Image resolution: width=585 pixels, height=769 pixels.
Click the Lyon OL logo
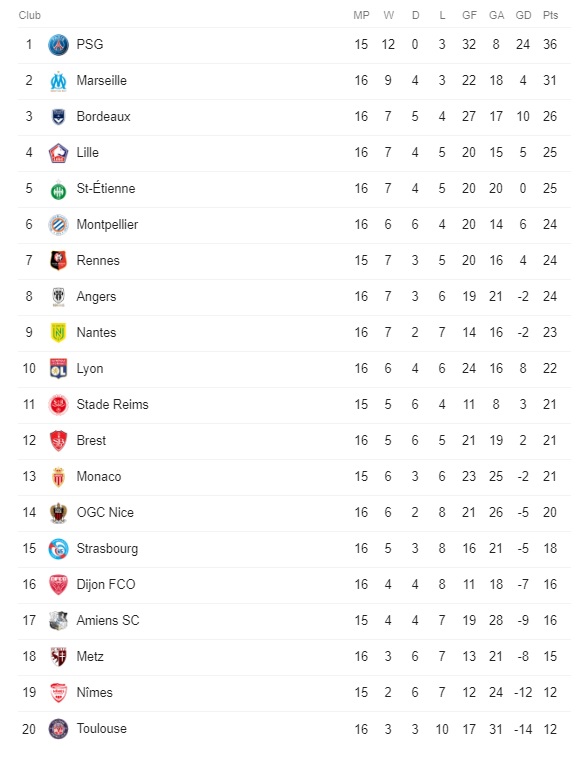point(58,369)
